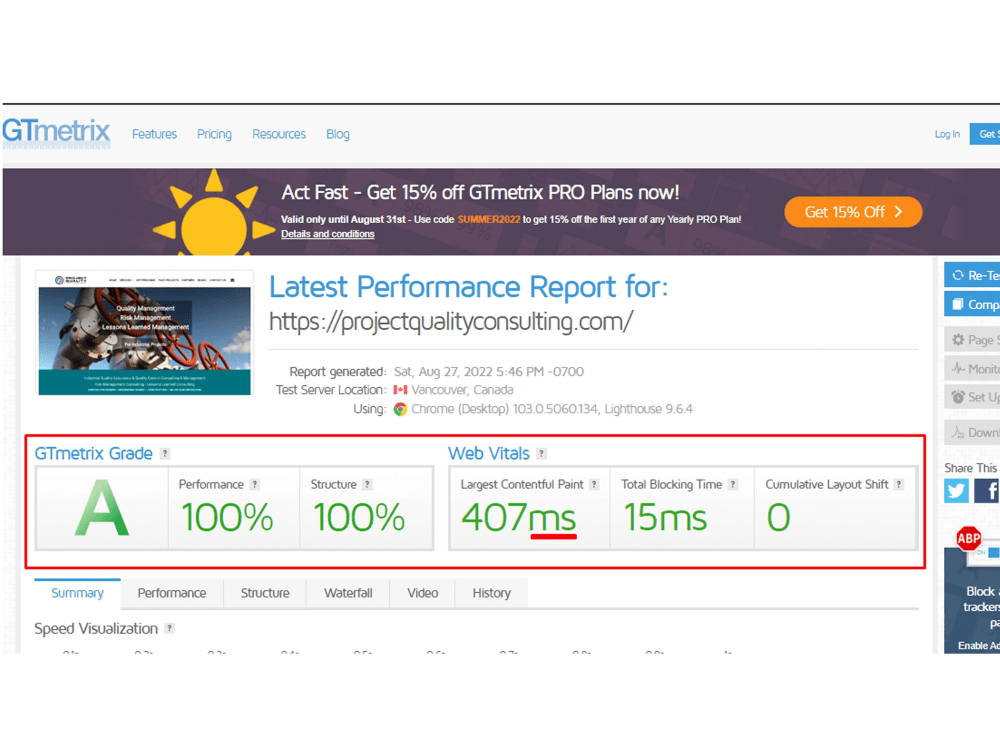The width and height of the screenshot is (1000, 750).
Task: Click the Page Settings gear button
Action: coord(972,340)
